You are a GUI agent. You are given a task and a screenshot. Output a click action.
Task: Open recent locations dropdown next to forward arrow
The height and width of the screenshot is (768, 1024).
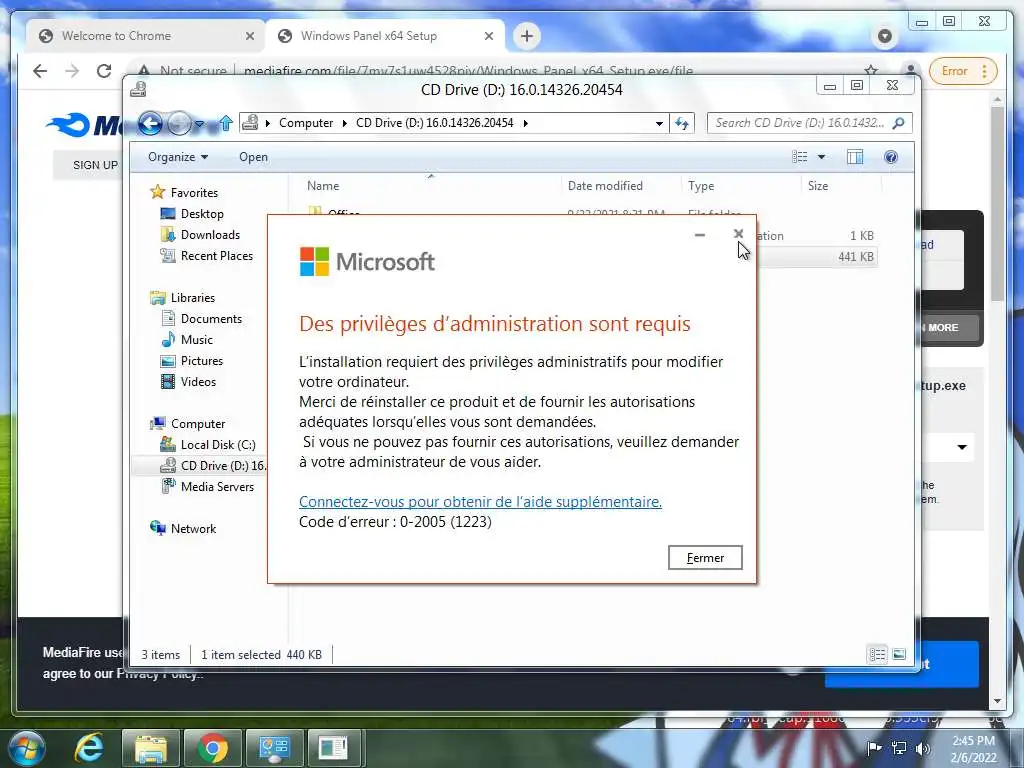[199, 123]
